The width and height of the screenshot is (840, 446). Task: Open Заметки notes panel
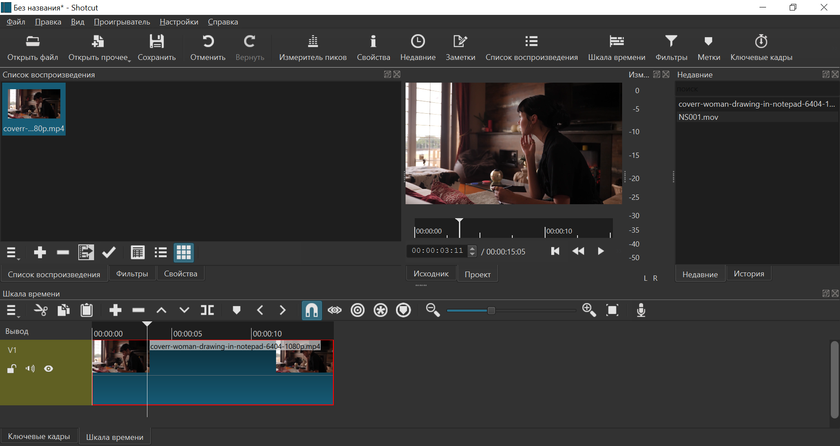(x=460, y=48)
